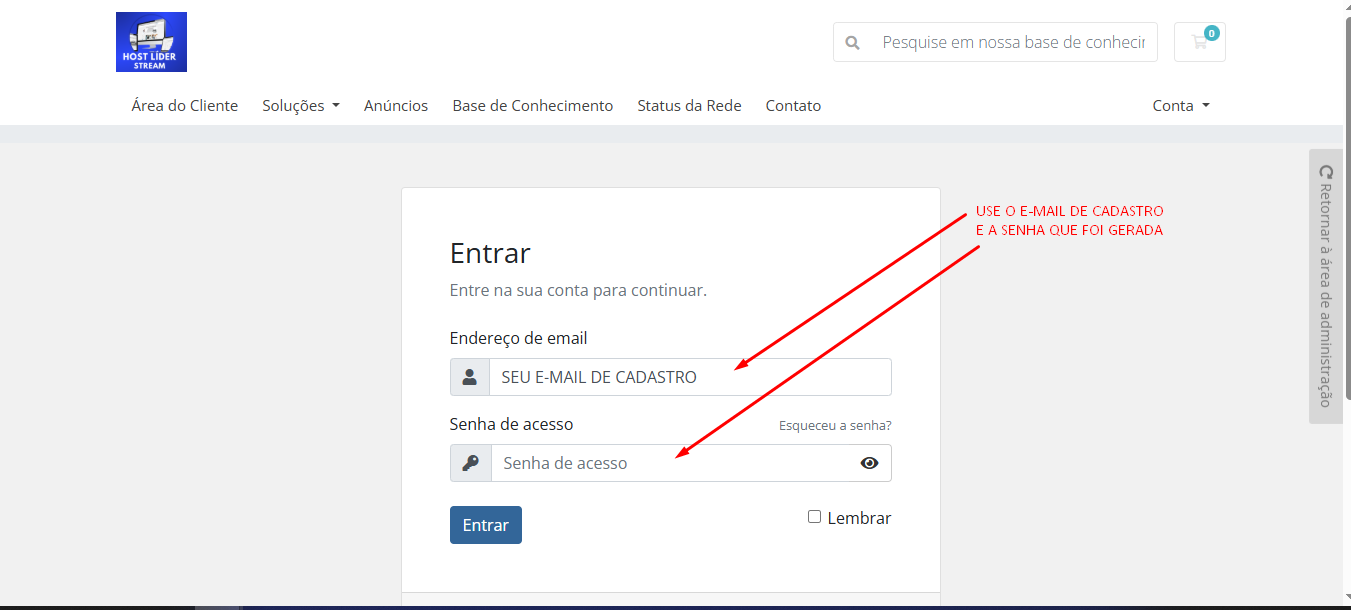Click the Esqueceu a senha link
Screen dimensions: 1351x610
[835, 426]
